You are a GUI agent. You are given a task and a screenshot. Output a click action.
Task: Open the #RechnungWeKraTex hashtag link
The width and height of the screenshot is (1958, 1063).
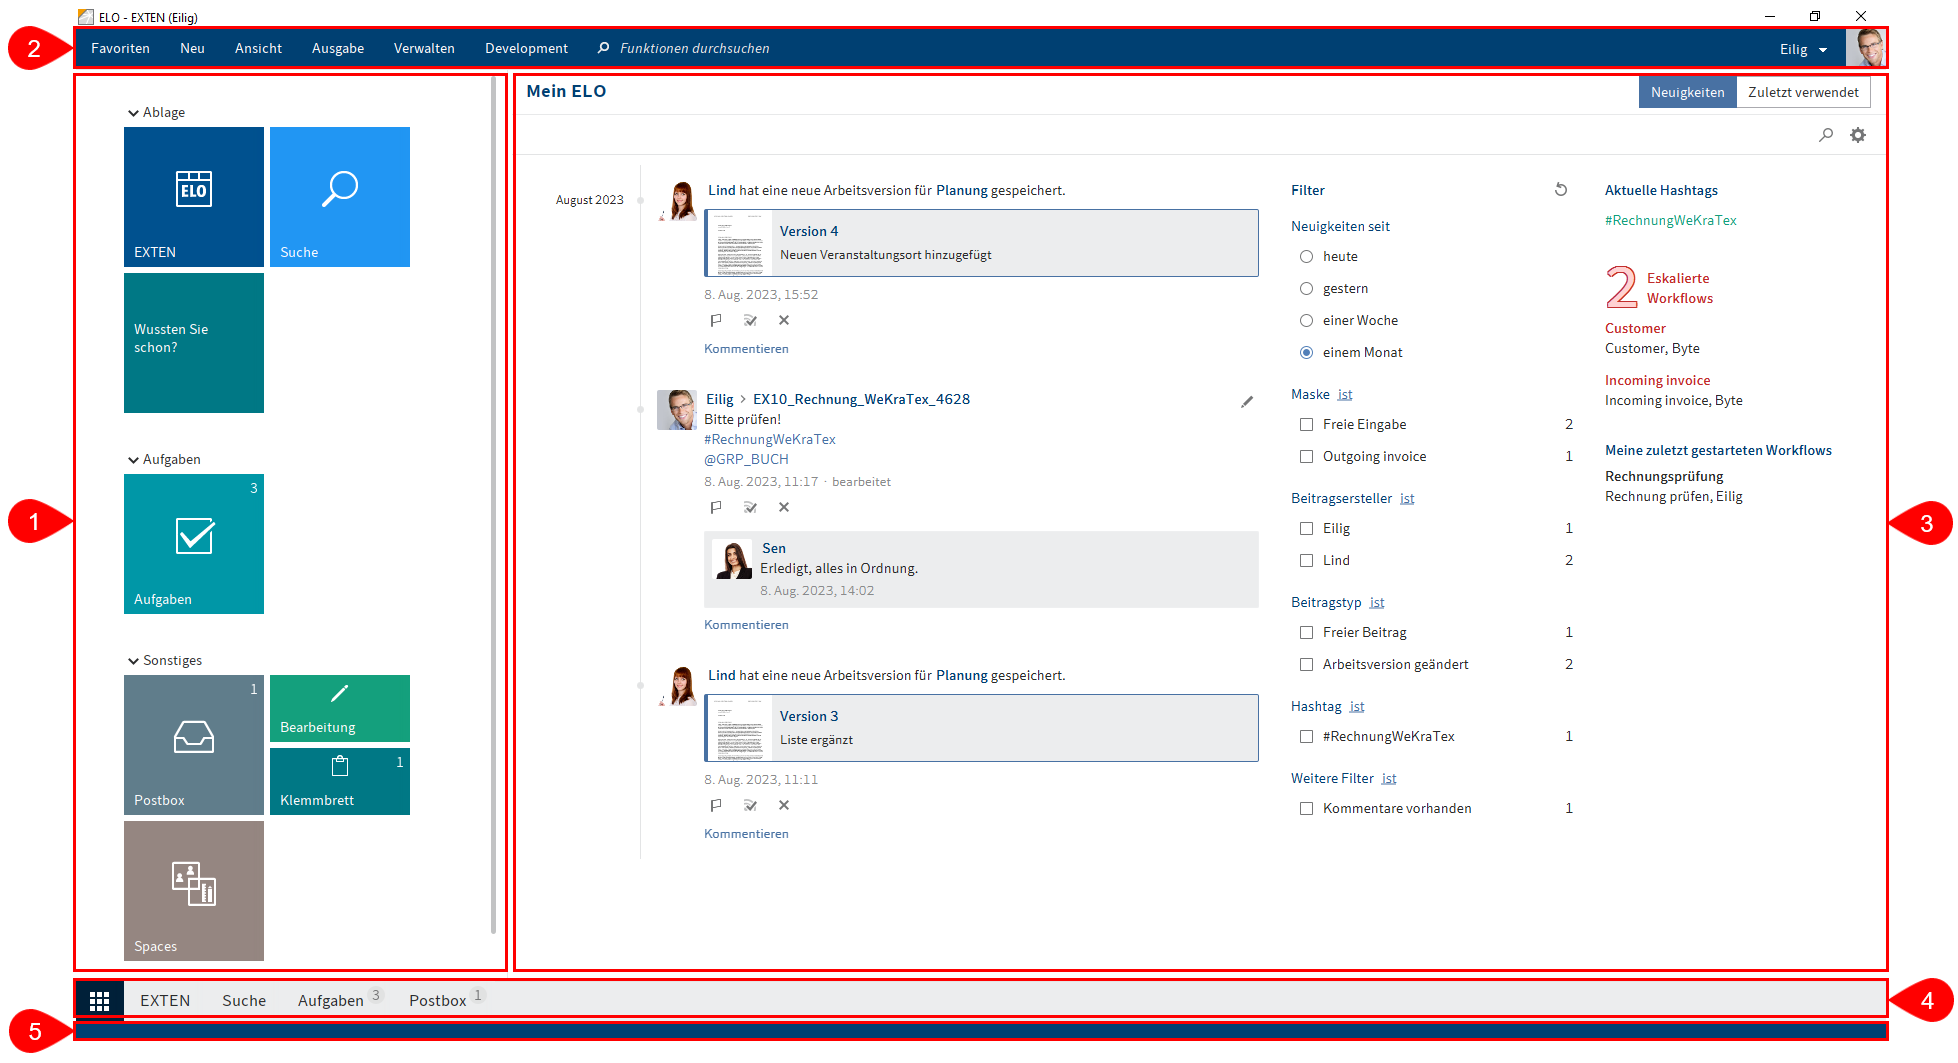(1670, 219)
